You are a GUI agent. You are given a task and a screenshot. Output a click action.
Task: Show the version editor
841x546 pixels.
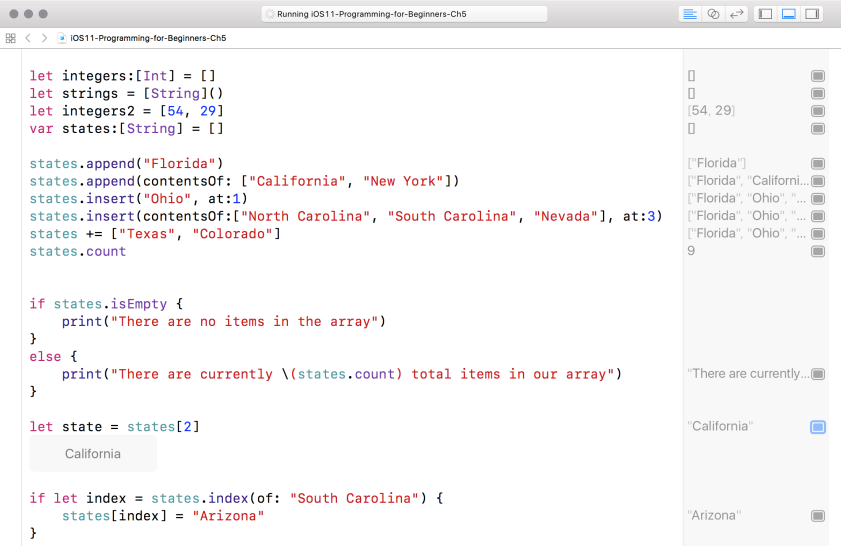tap(737, 14)
